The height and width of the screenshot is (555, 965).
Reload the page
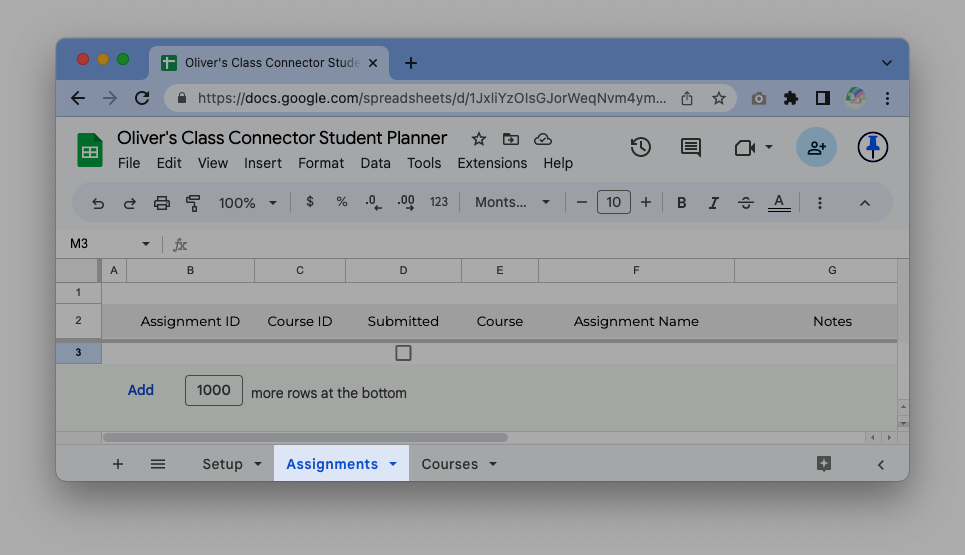click(142, 98)
